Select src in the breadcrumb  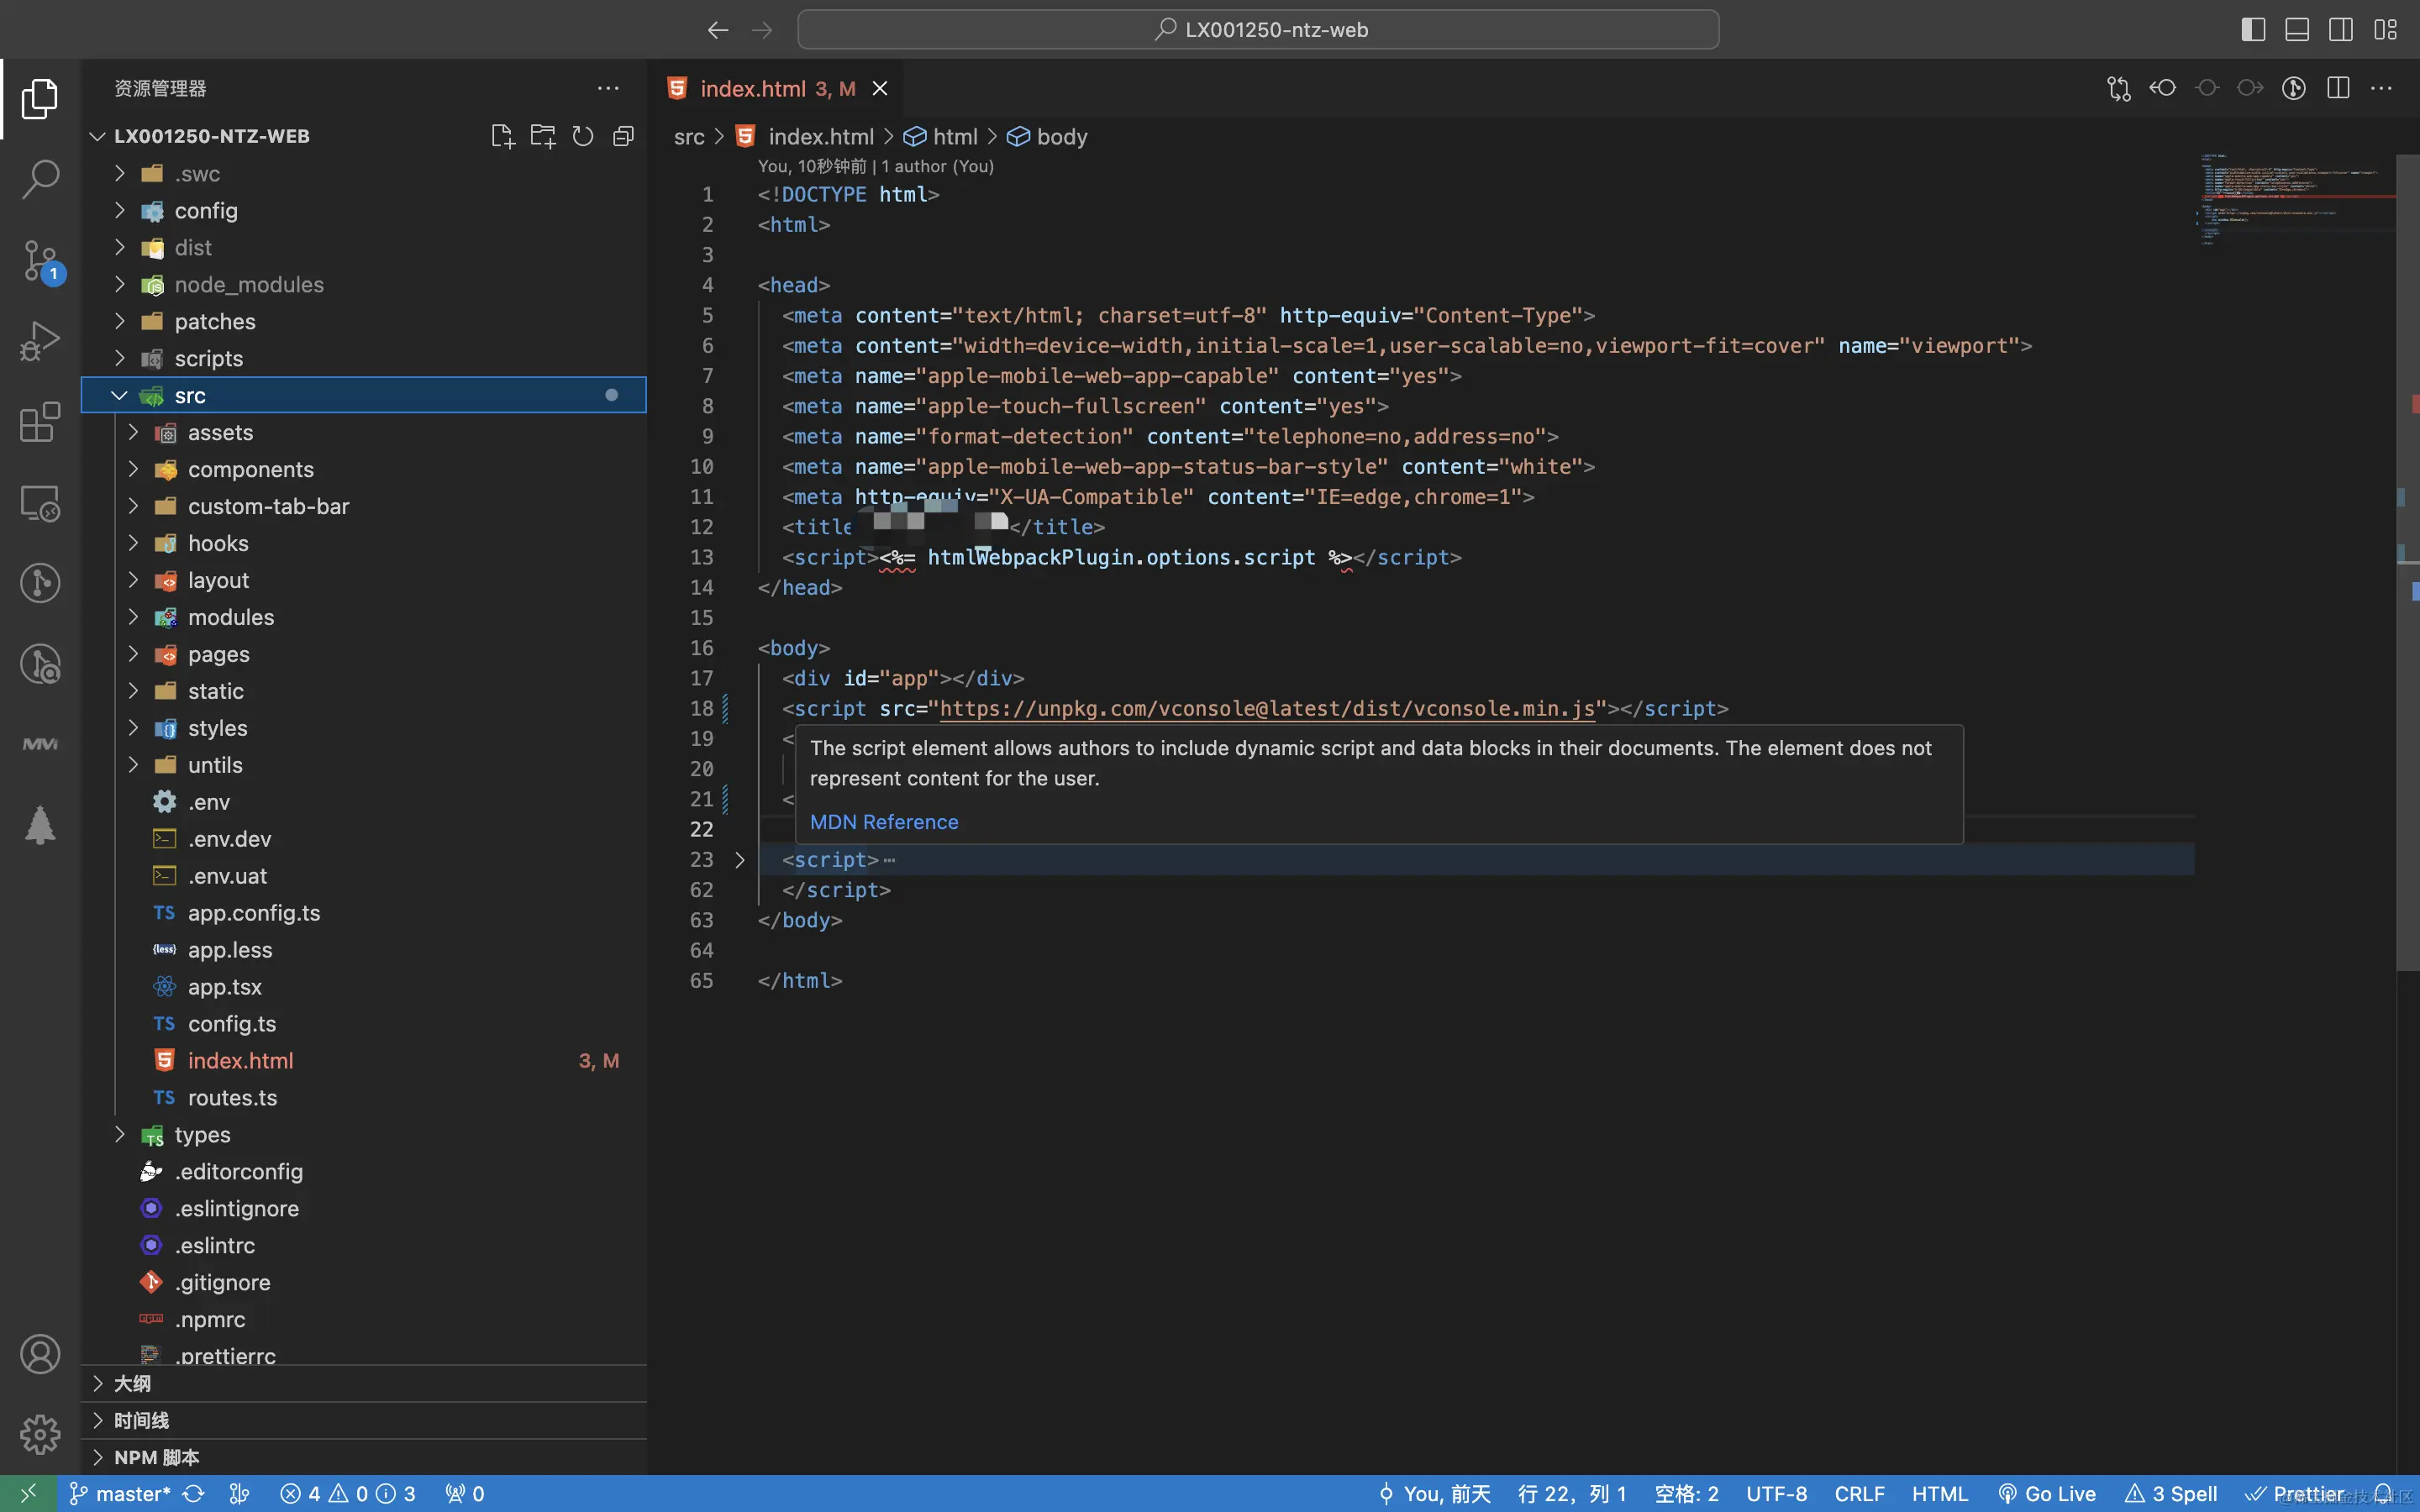click(689, 137)
